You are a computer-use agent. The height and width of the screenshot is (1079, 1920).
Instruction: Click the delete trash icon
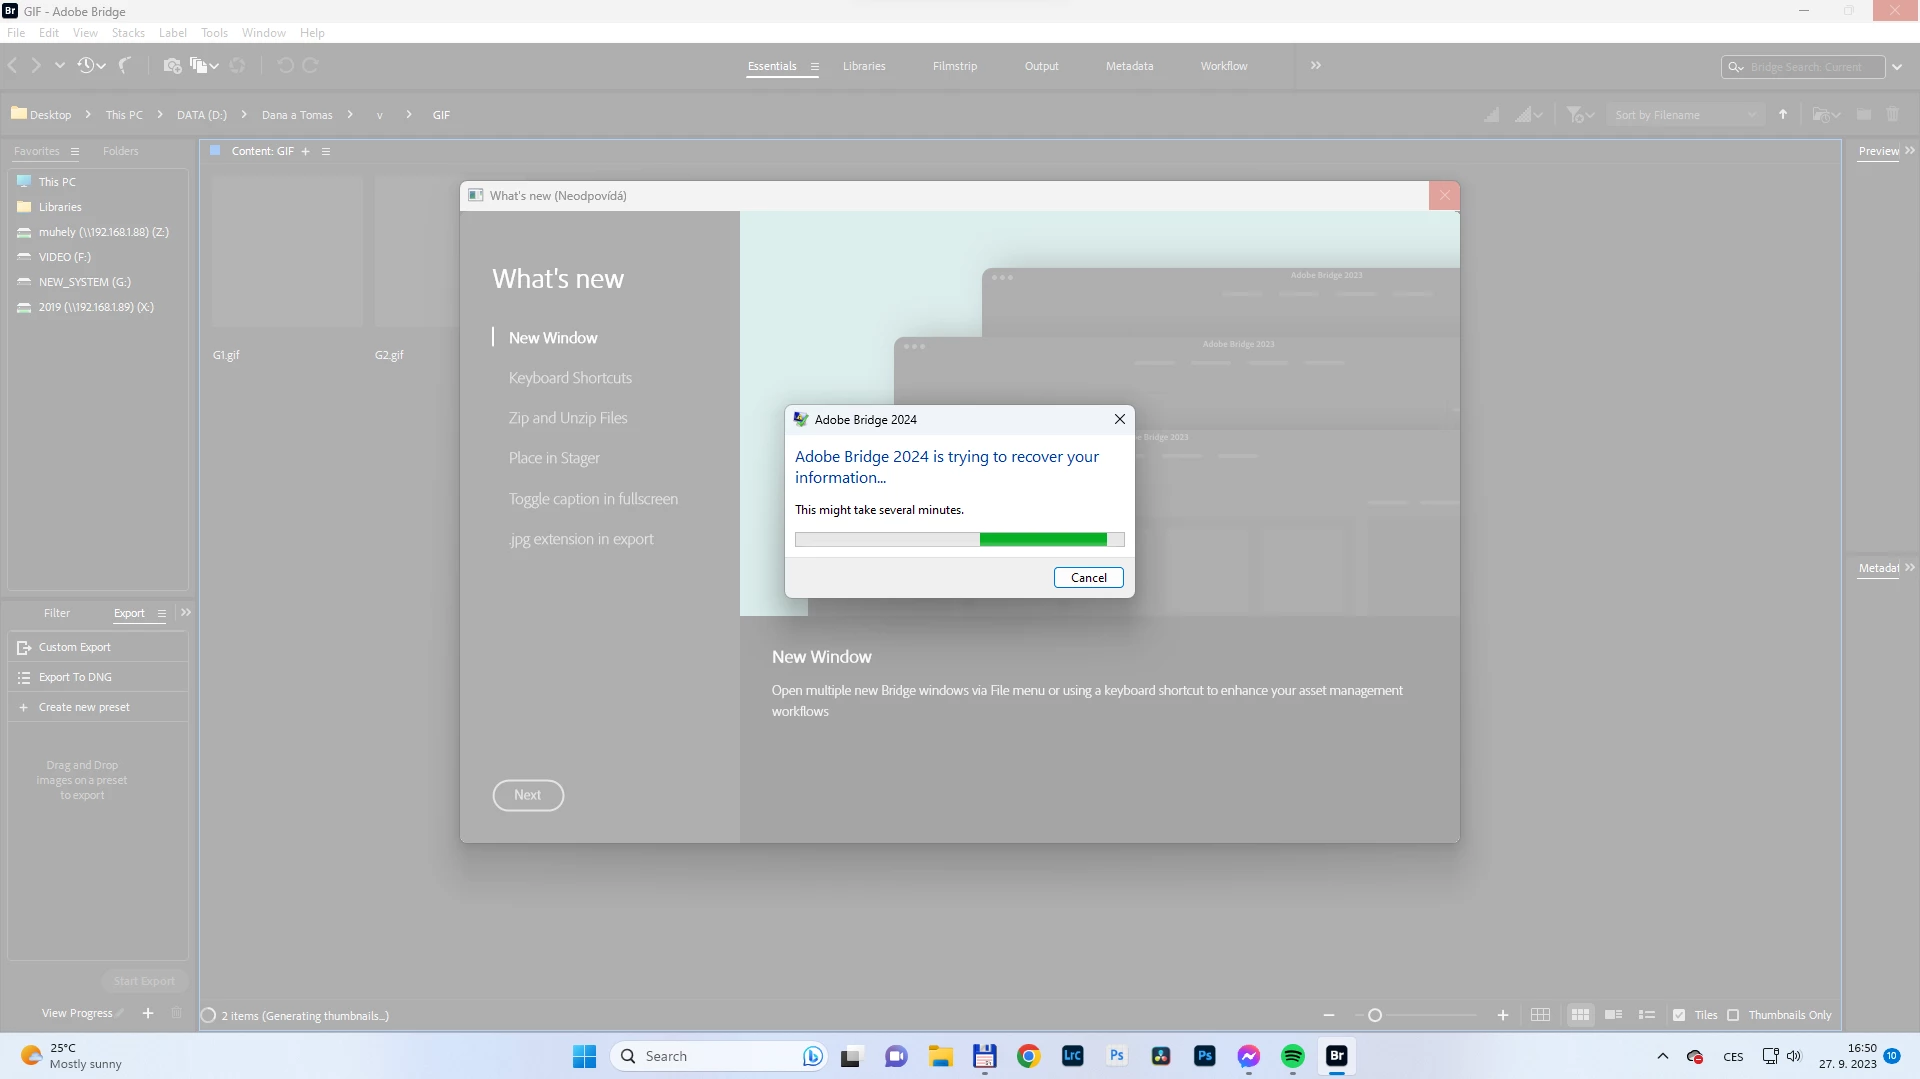coord(1893,115)
